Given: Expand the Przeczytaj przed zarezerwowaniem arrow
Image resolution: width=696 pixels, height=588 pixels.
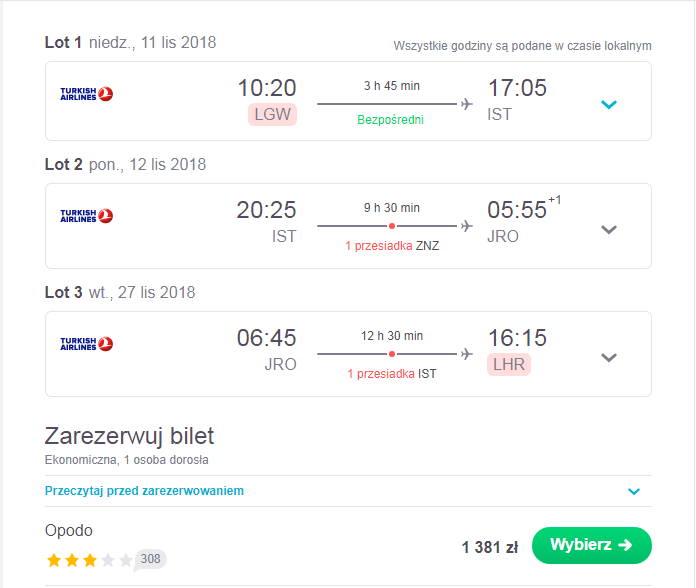Looking at the screenshot, I should click(634, 491).
